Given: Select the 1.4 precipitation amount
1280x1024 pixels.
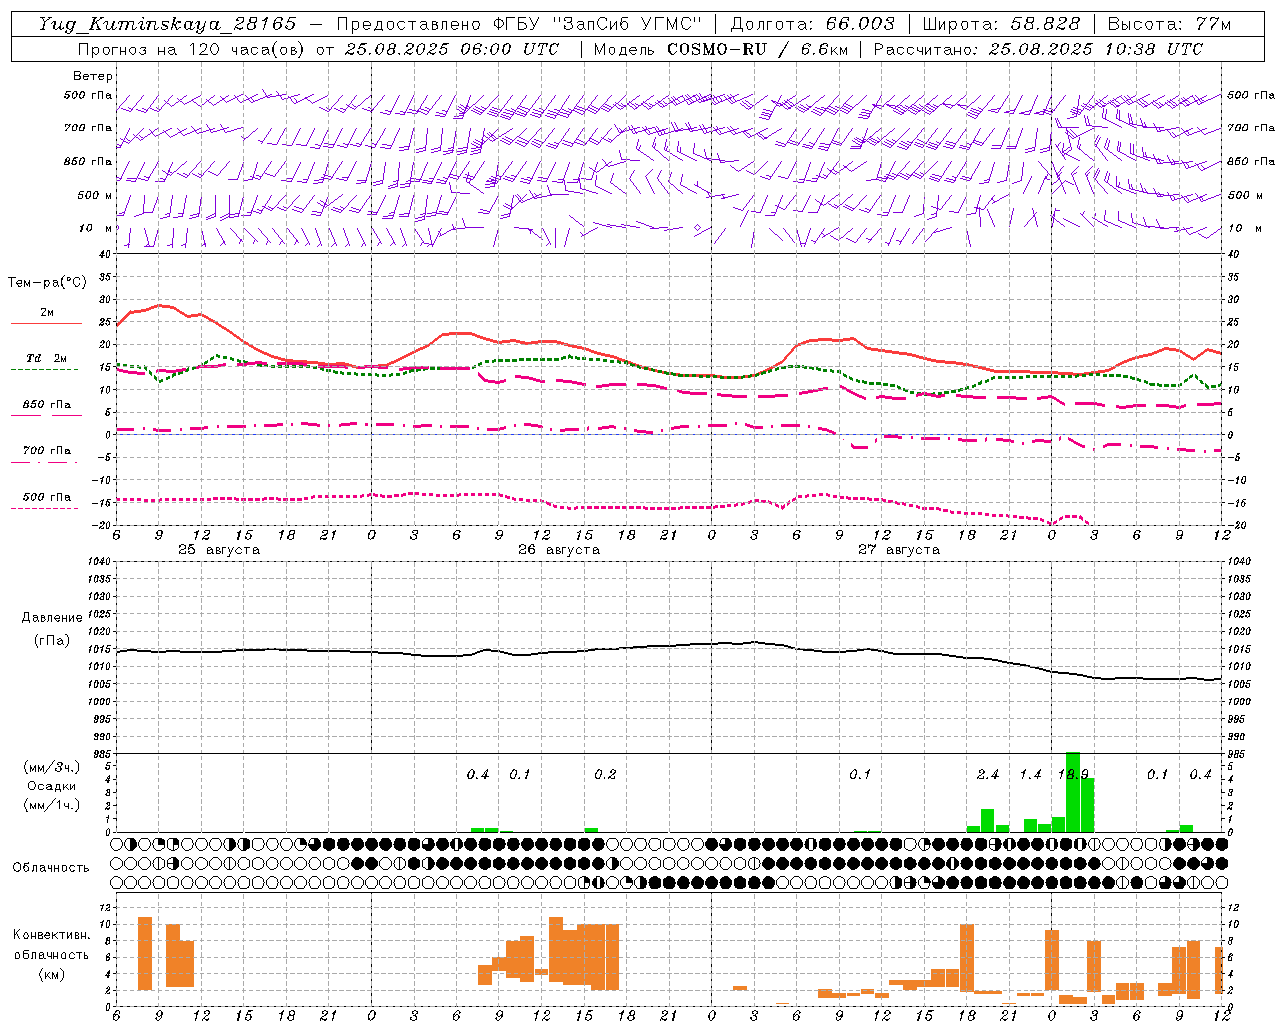Looking at the screenshot, I should (x=1030, y=775).
